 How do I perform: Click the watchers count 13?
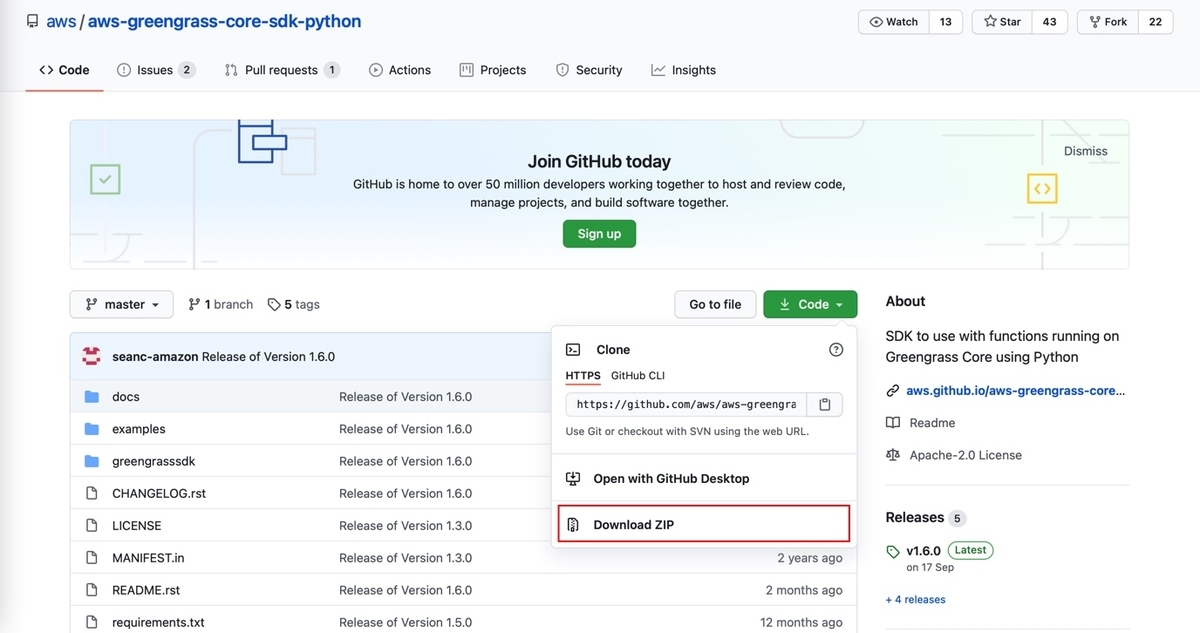pos(946,22)
